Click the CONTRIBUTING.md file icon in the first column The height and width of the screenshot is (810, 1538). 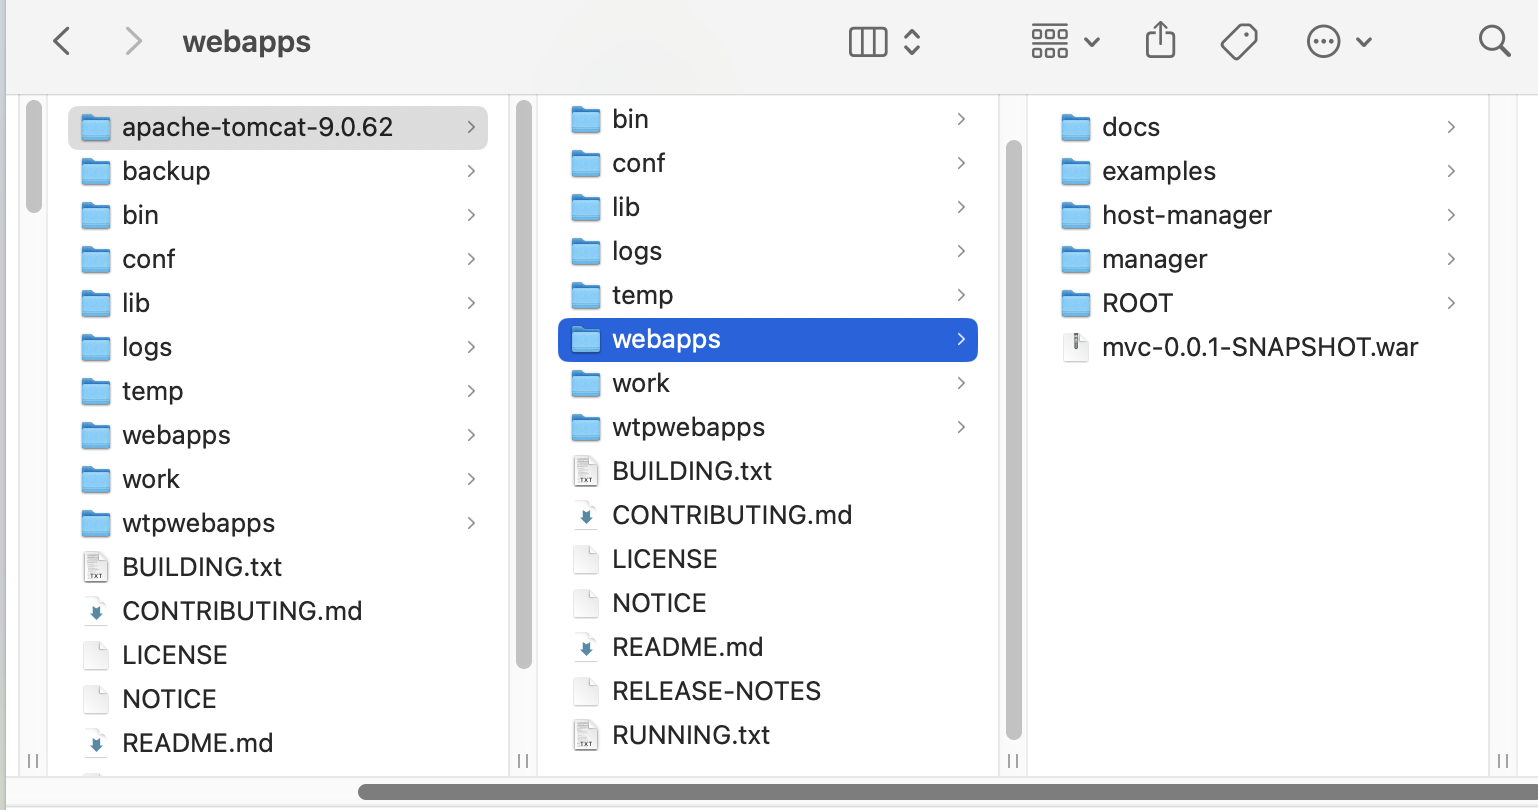click(x=96, y=611)
